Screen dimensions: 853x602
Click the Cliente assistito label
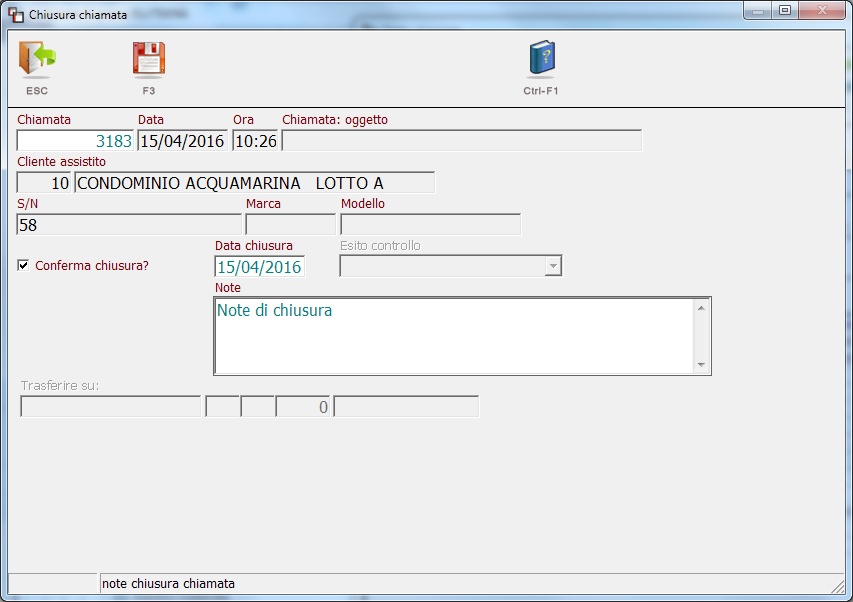61,162
